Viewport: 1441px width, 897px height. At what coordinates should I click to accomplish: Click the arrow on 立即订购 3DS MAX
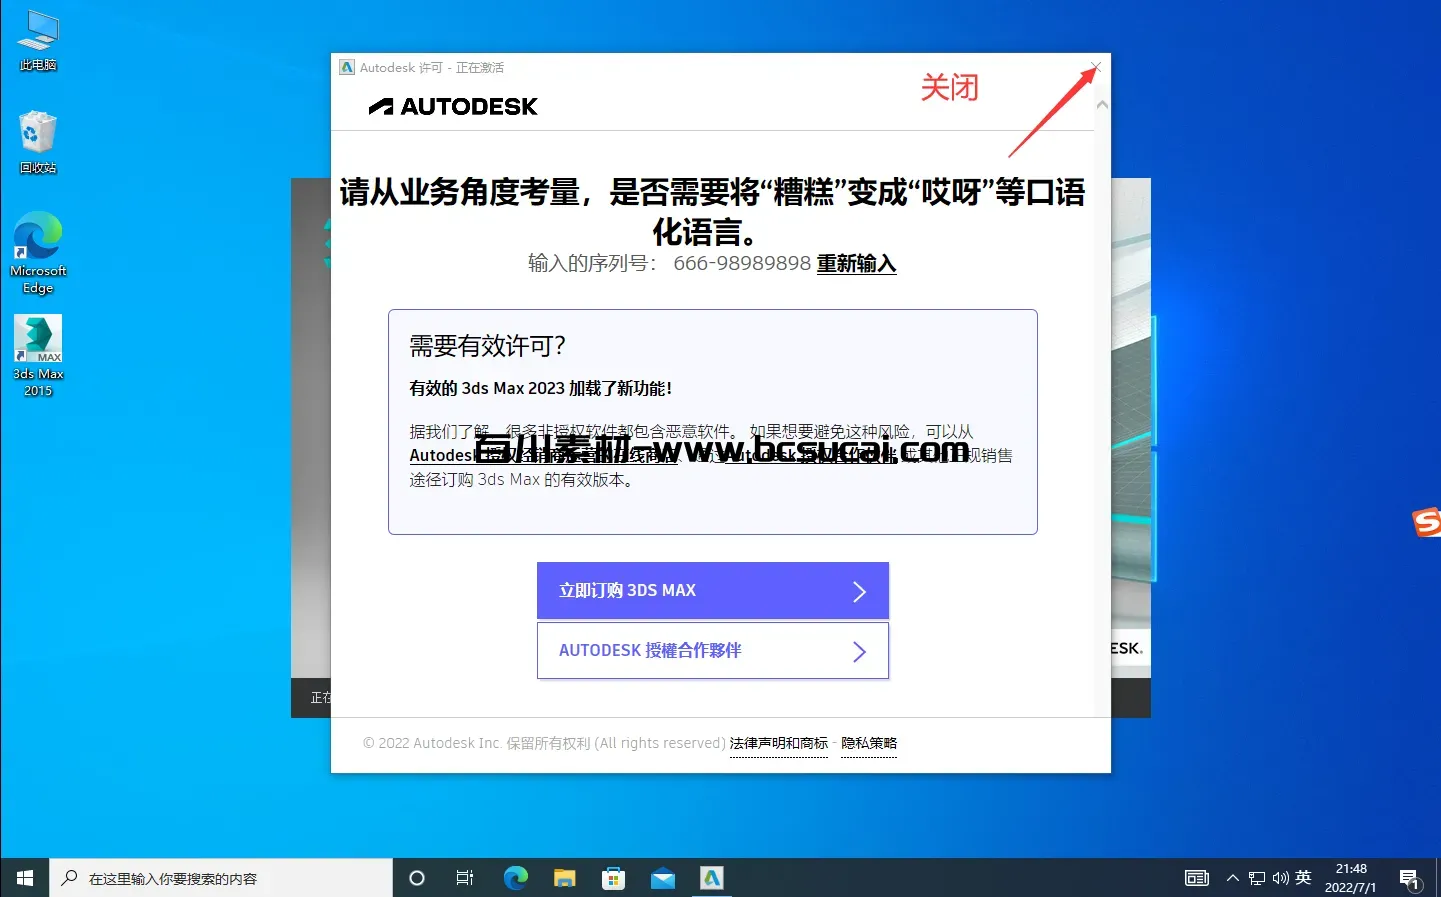point(859,592)
